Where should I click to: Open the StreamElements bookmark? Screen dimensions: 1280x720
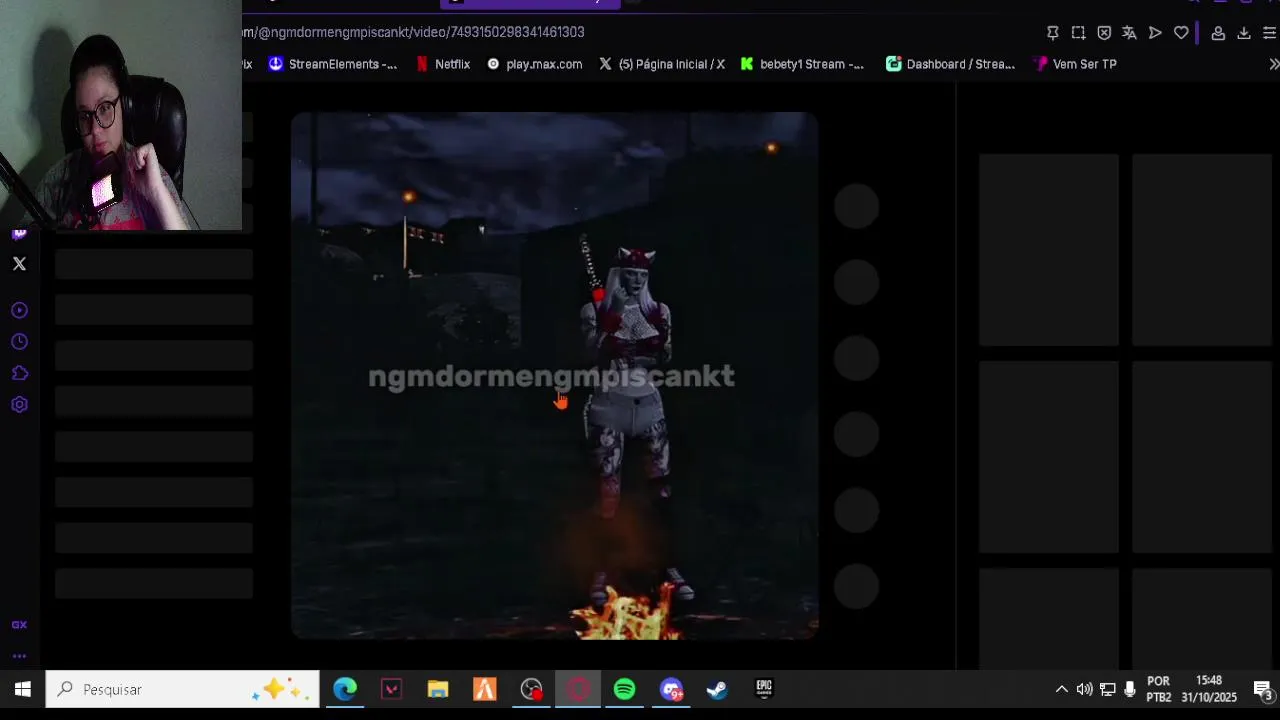pos(332,64)
